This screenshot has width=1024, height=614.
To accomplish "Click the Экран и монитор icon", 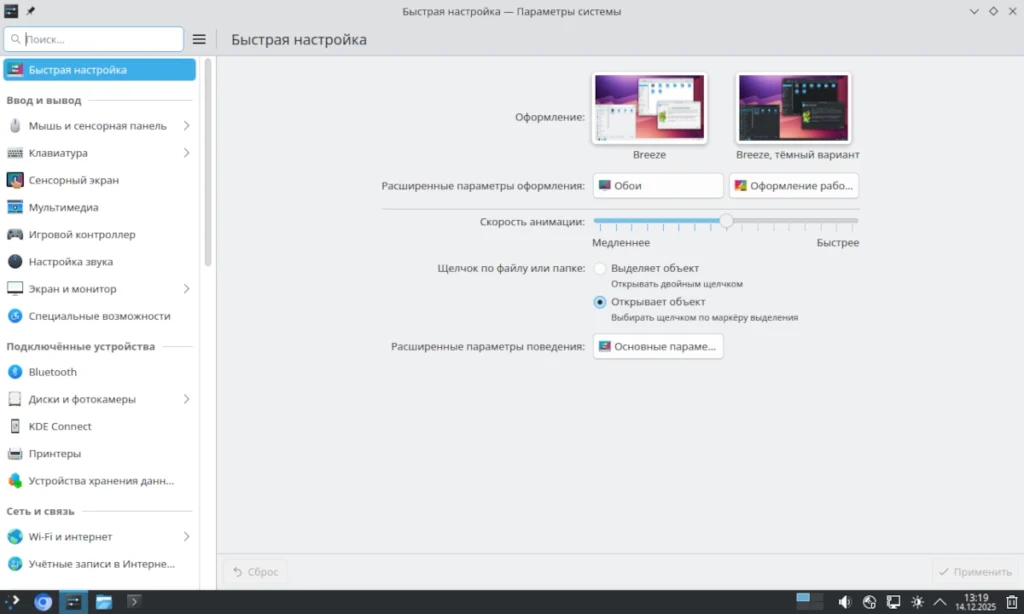I will point(15,288).
